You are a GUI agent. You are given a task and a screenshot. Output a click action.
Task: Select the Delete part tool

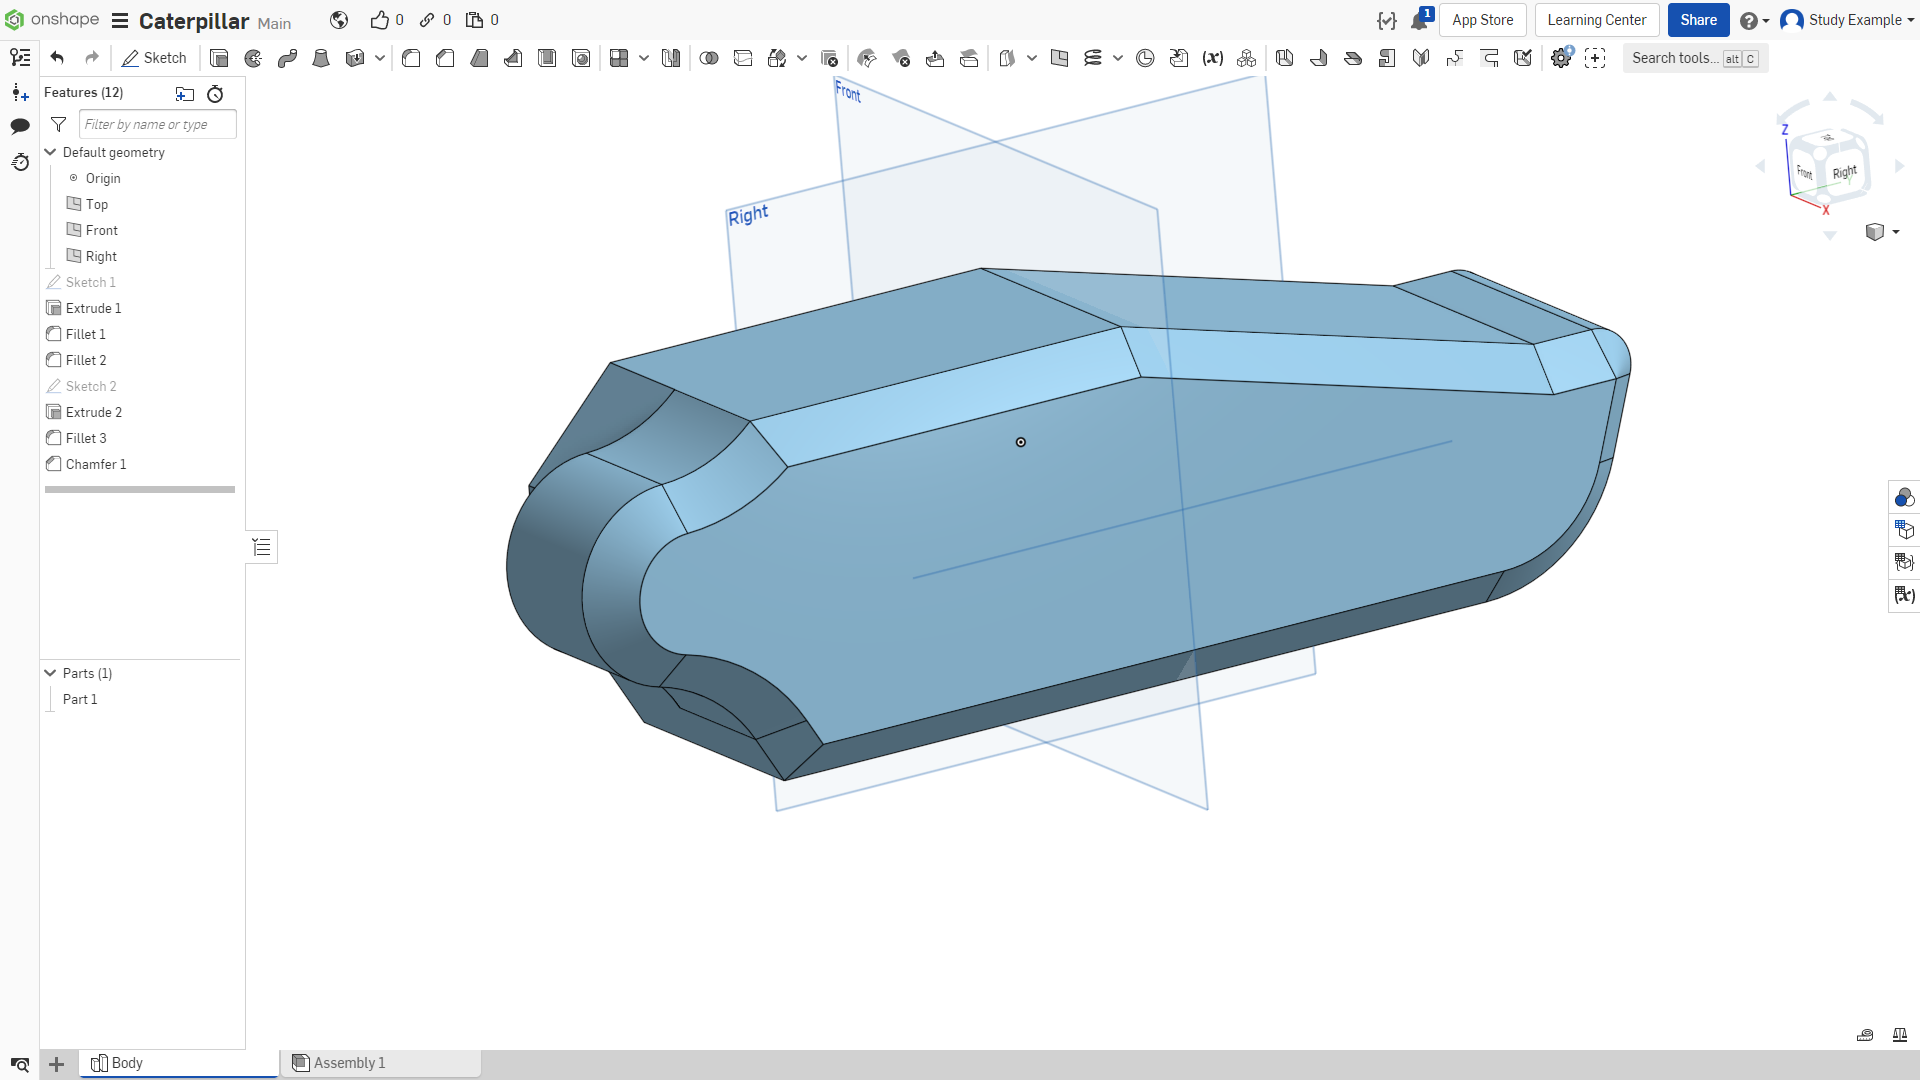(829, 58)
